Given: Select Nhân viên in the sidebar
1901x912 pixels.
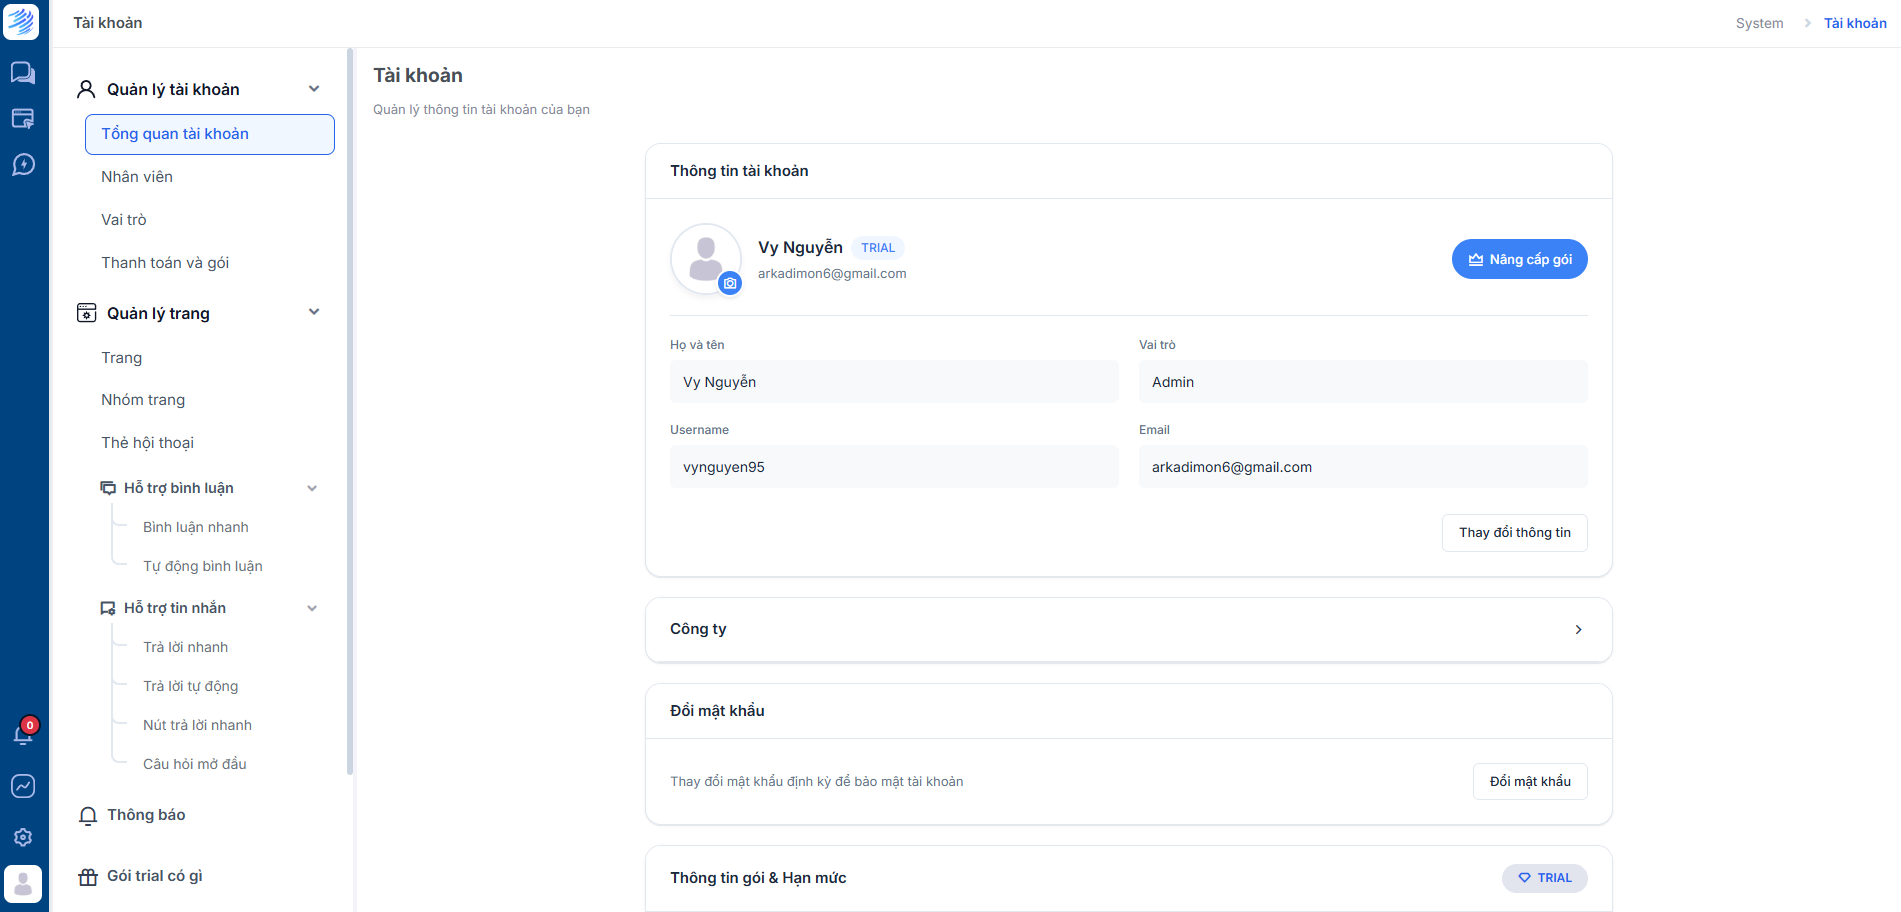Looking at the screenshot, I should coord(137,177).
